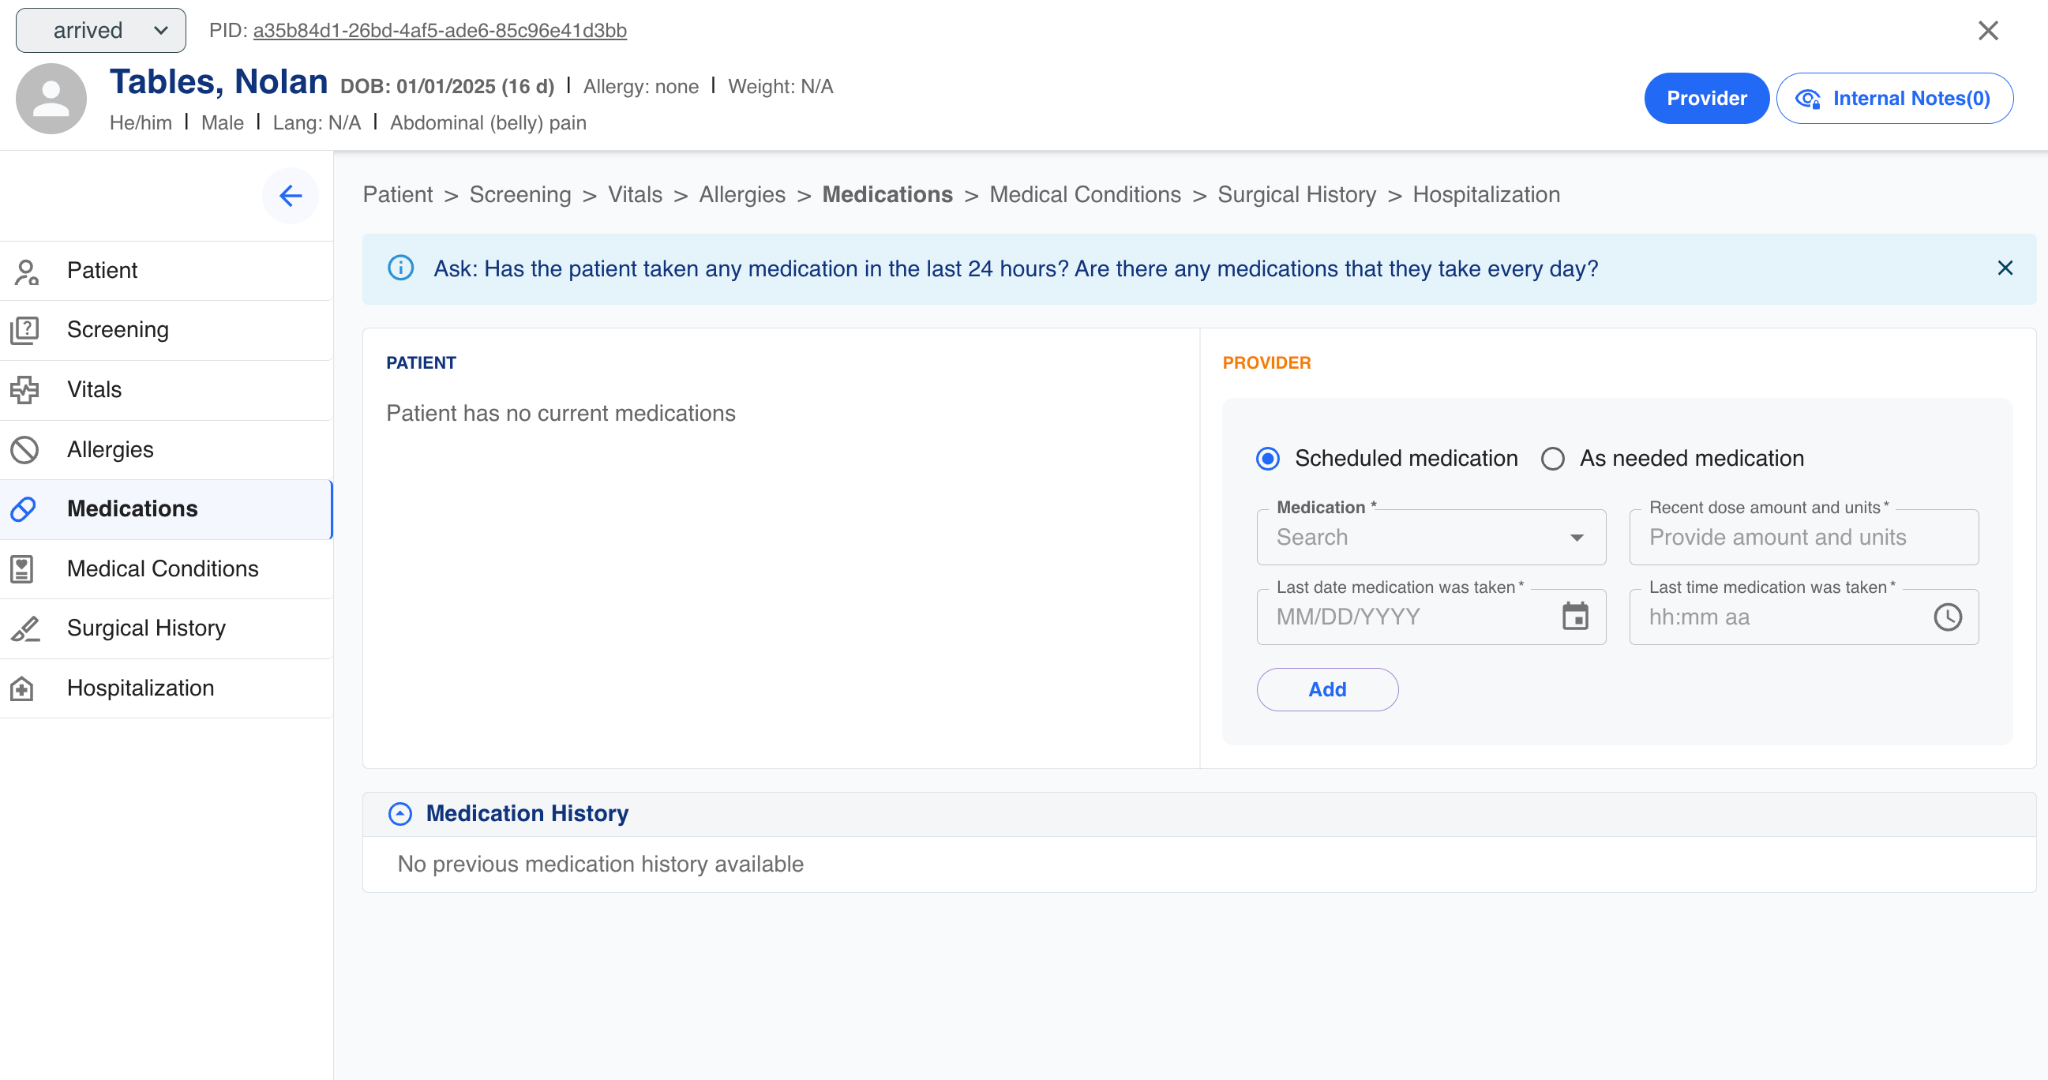The width and height of the screenshot is (2048, 1080).
Task: Click the Allergies prohibited icon in sidebar
Action: tap(24, 450)
